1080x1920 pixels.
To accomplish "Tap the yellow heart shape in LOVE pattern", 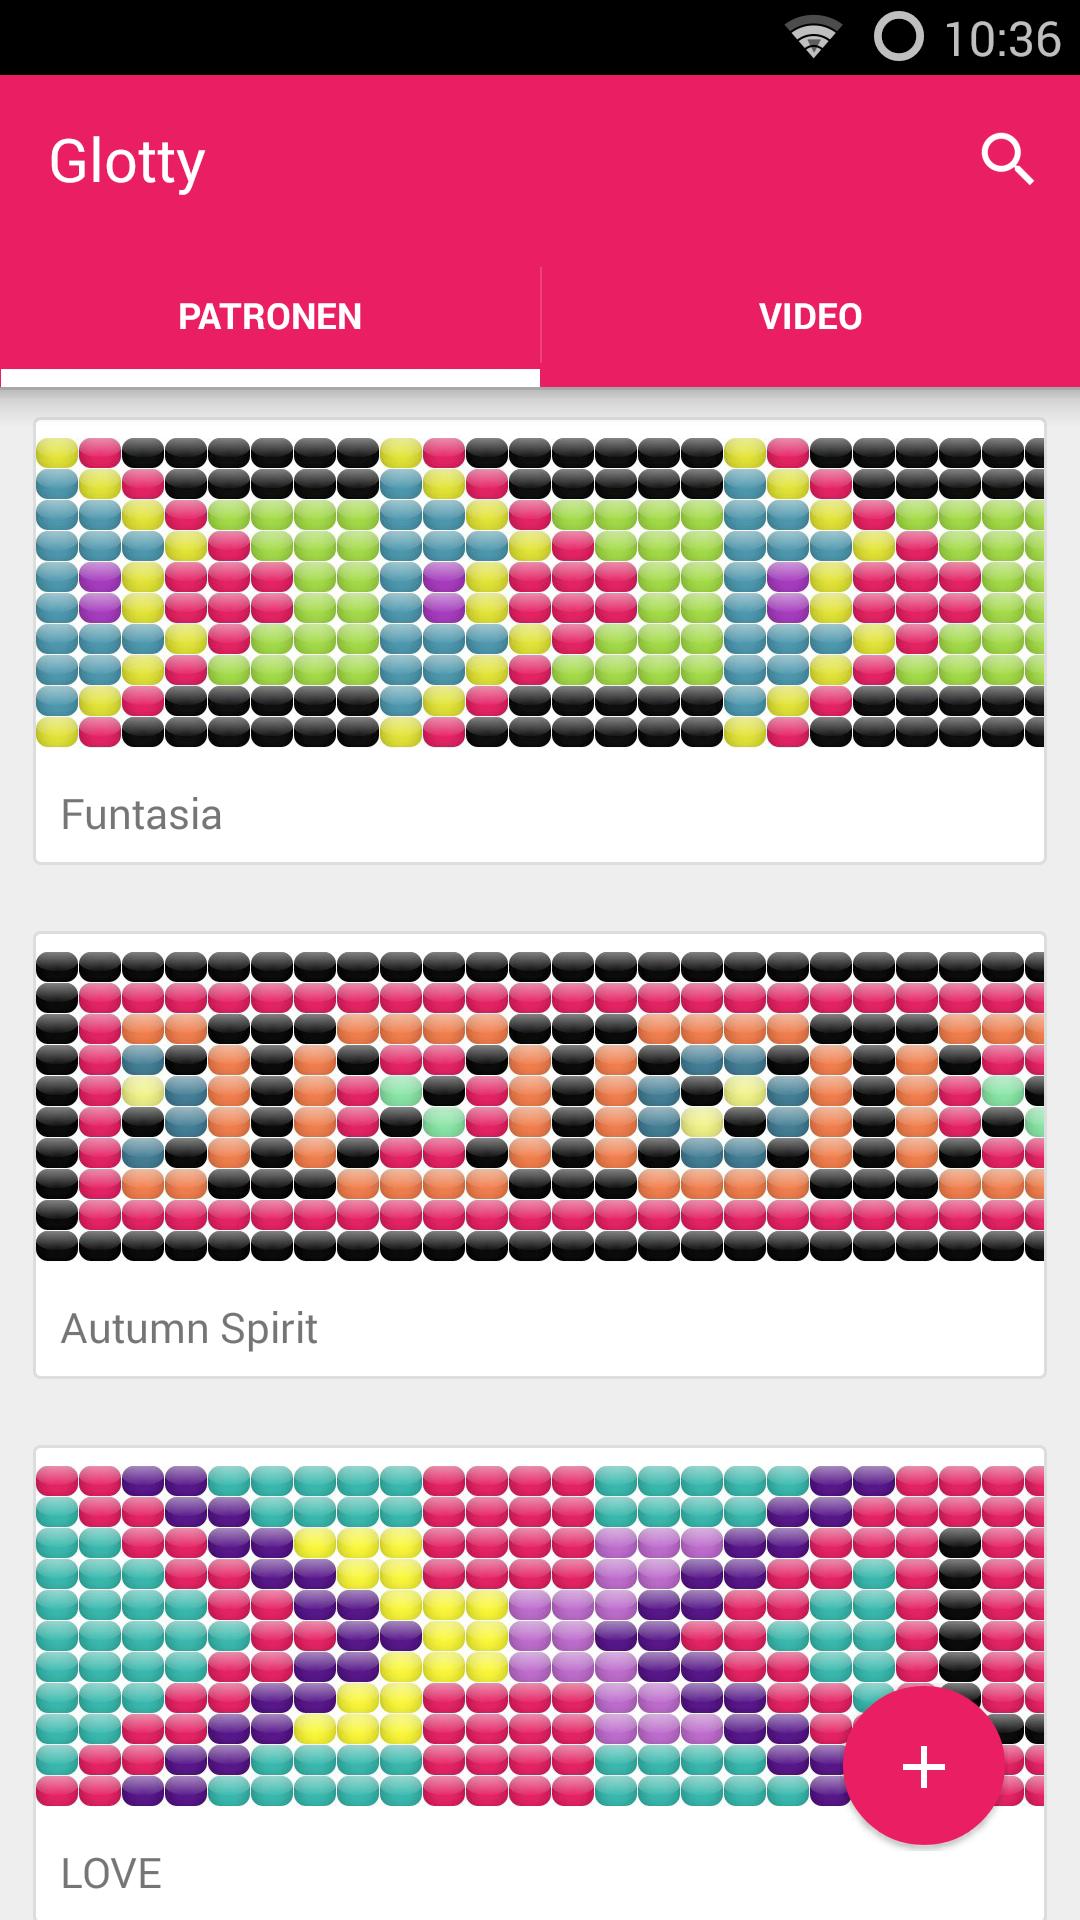I will click(x=400, y=1636).
